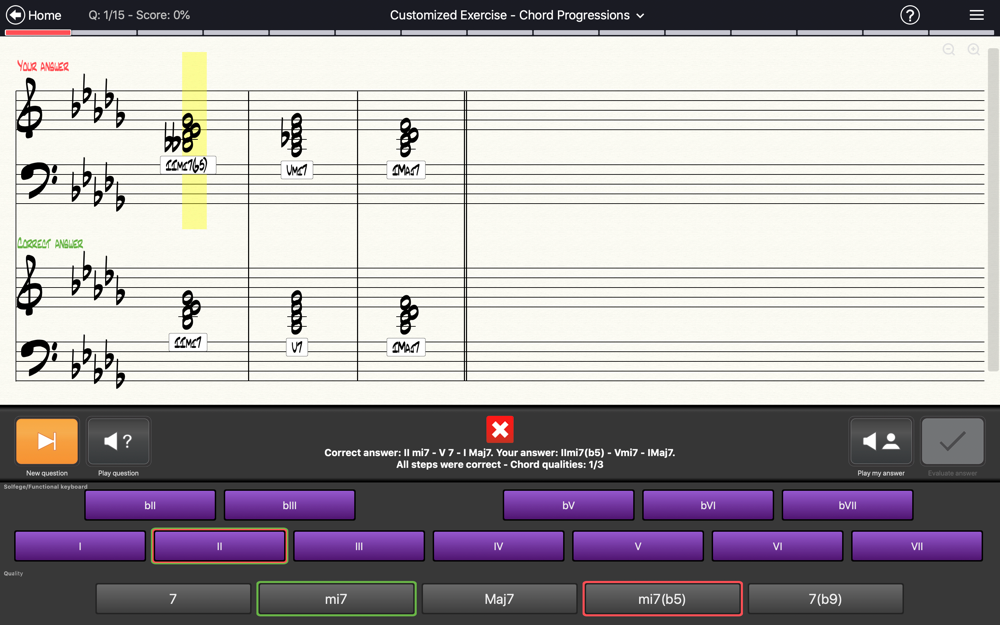1000x625 pixels.
Task: Select the 7(b9) chord quality
Action: tap(825, 599)
